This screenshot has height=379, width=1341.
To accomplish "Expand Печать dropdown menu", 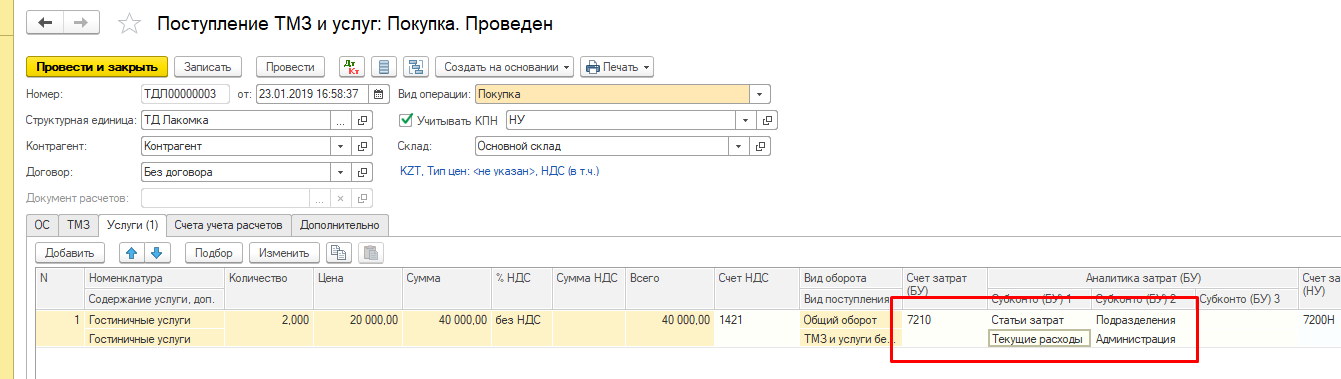I will (x=617, y=67).
